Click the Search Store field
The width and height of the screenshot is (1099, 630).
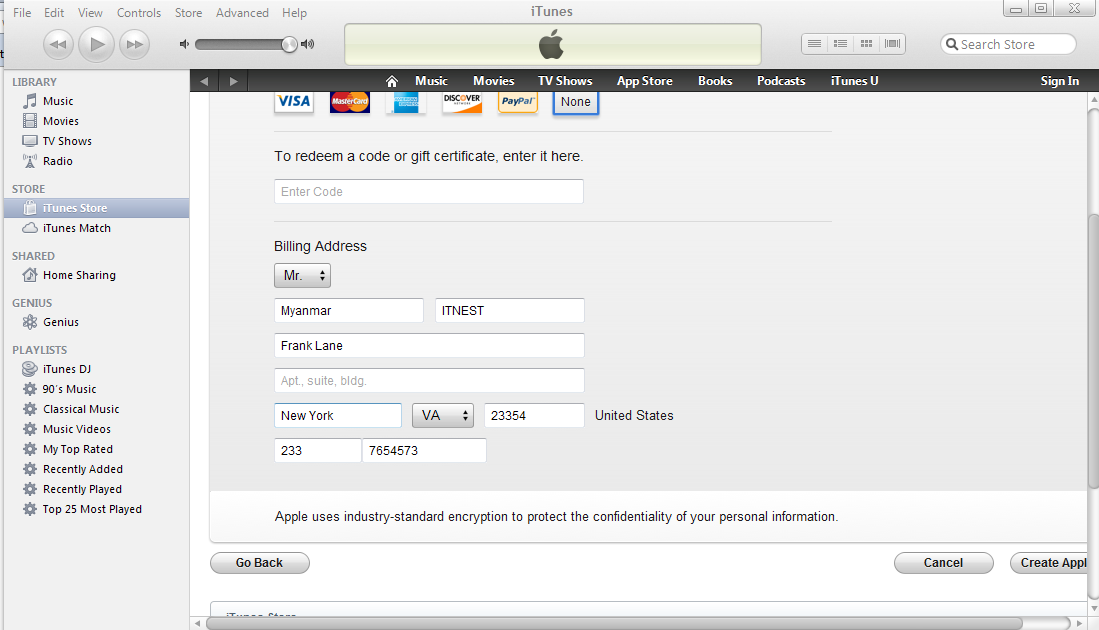click(x=1008, y=44)
